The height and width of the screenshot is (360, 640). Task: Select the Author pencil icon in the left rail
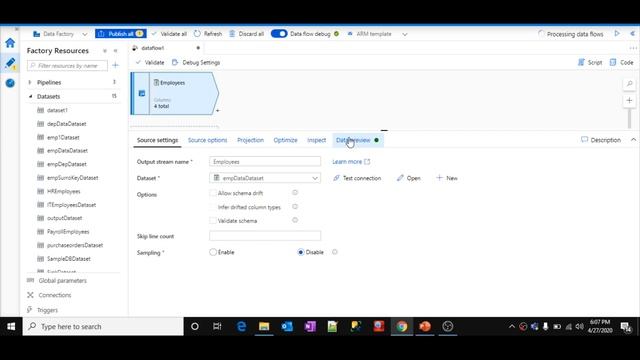(x=10, y=63)
